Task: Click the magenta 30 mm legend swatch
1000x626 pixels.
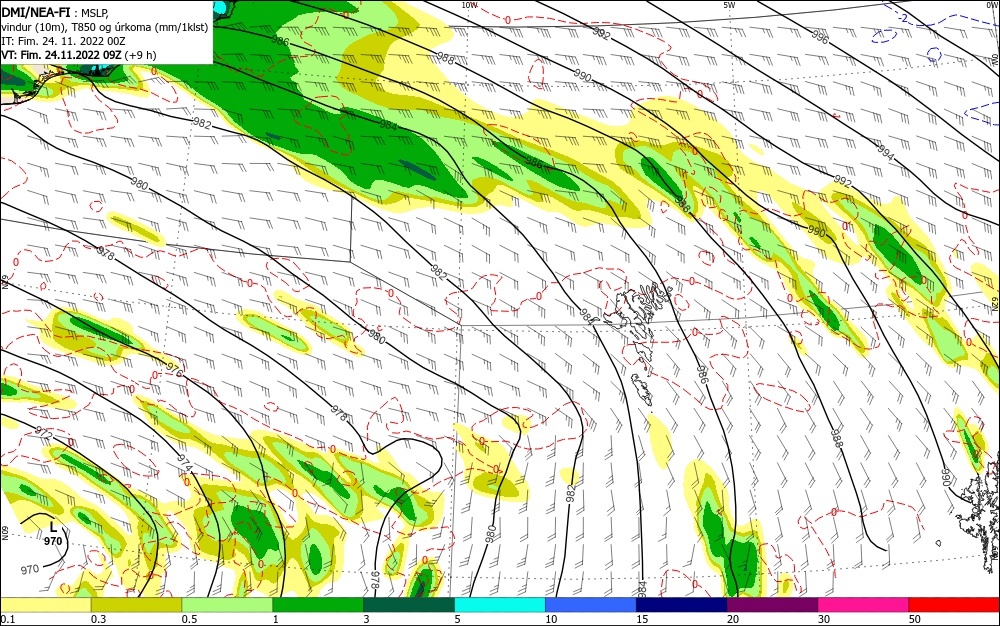Action: [863, 605]
